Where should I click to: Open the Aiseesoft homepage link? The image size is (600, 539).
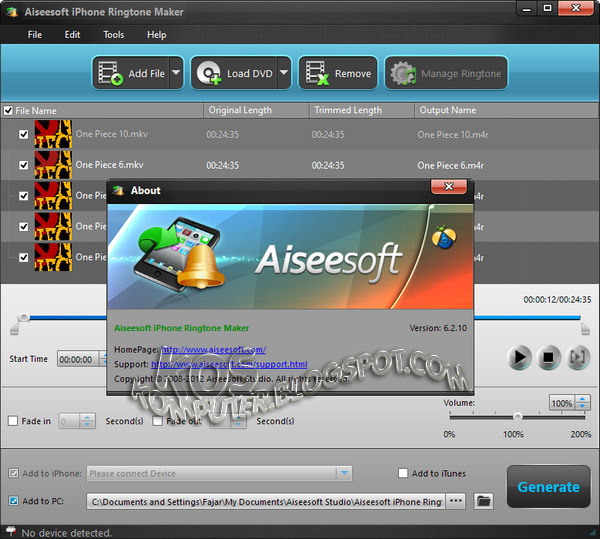[214, 350]
